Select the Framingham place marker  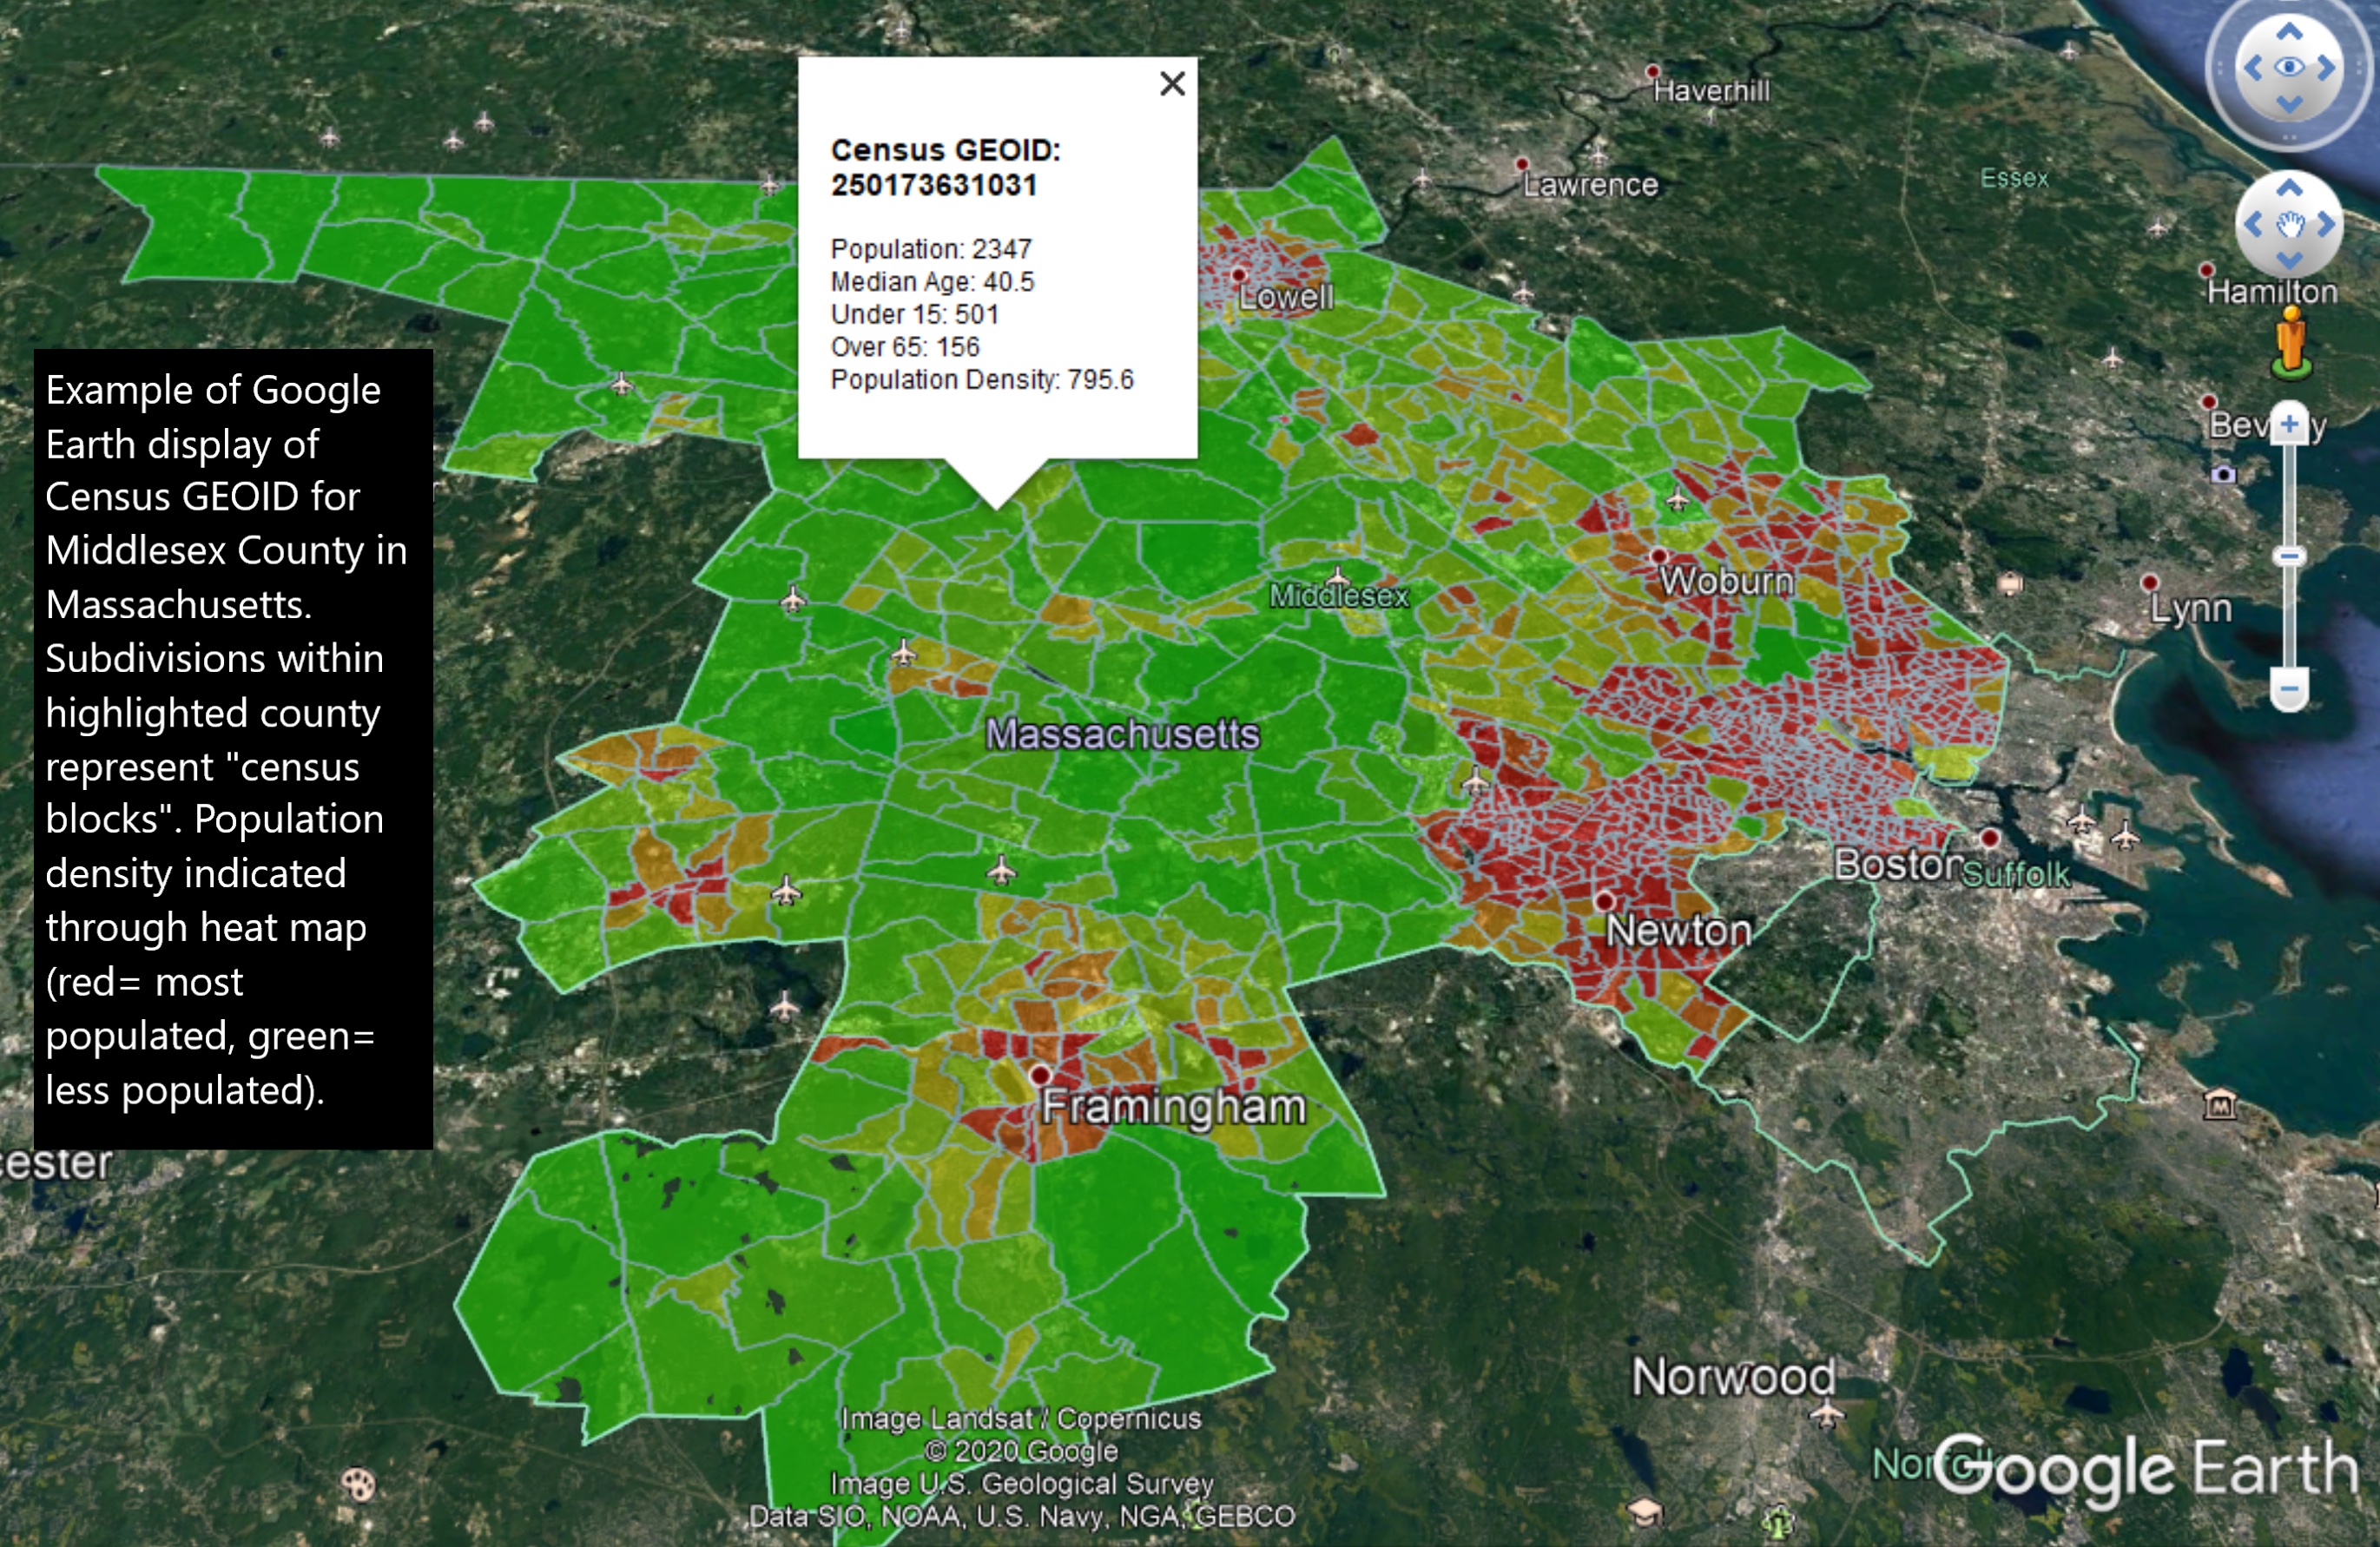1040,1075
